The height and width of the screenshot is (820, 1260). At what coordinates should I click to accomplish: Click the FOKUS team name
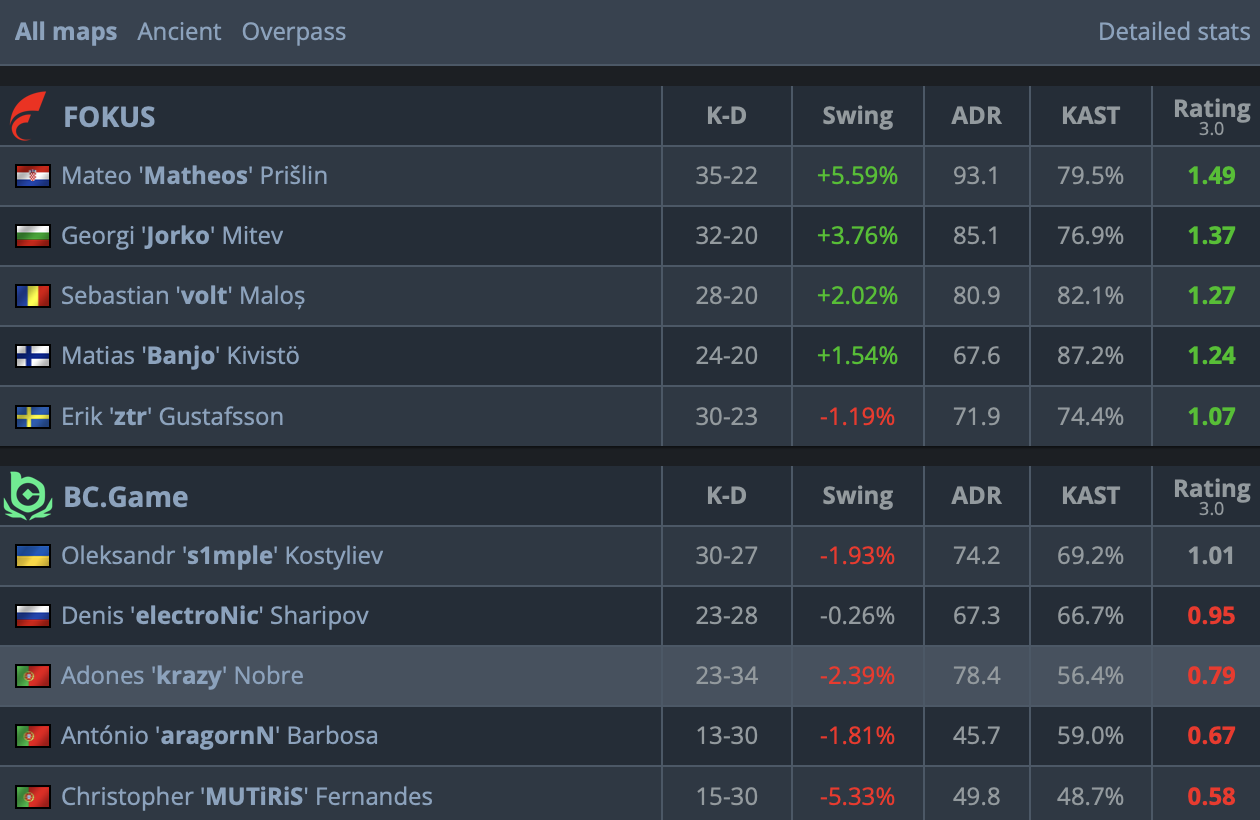(x=109, y=117)
